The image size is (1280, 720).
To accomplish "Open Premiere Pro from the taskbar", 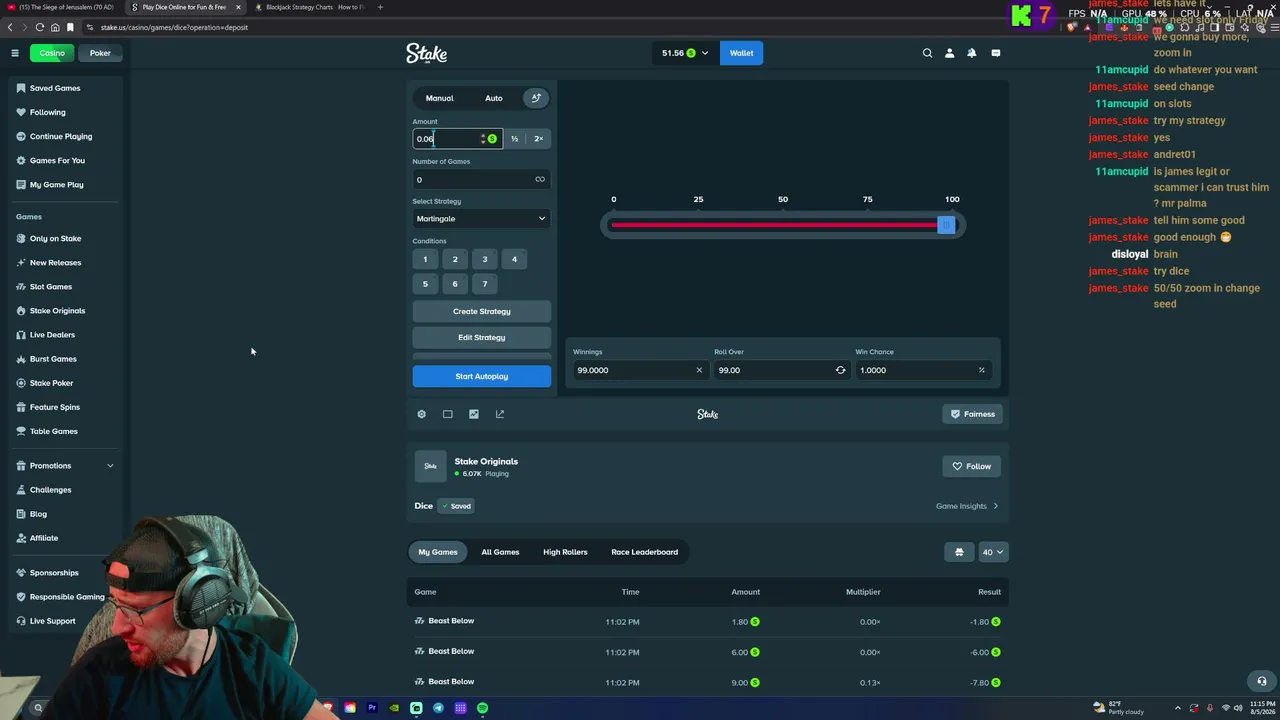I will 372,708.
